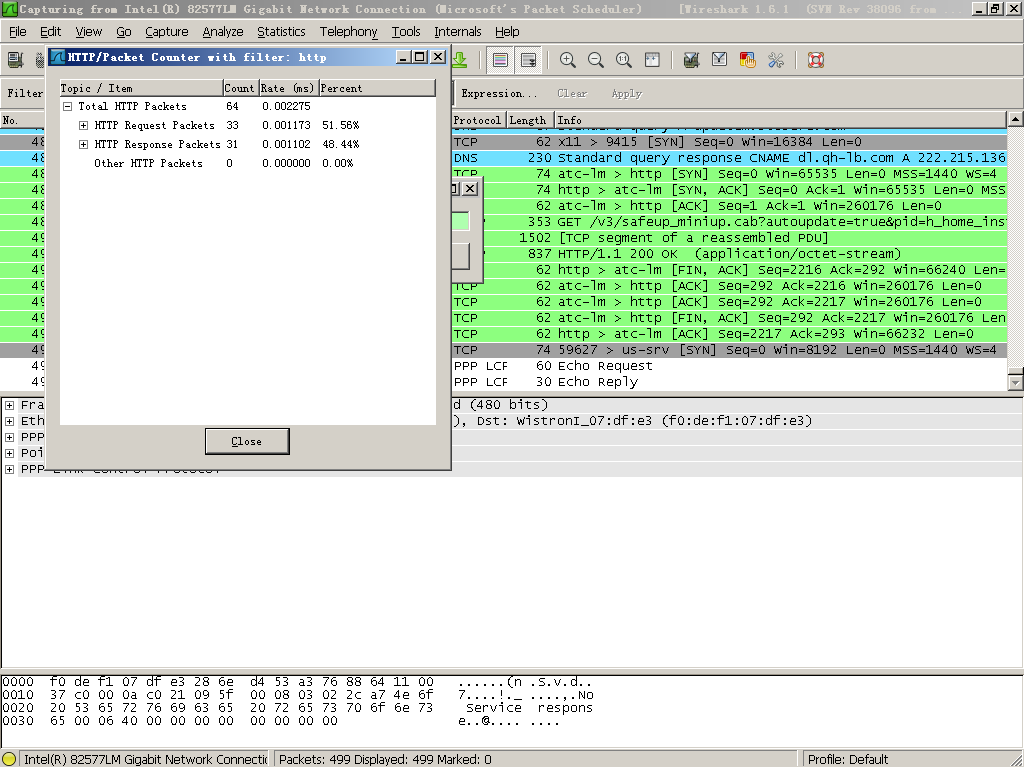The image size is (1024, 768).
Task: Open the Go menu
Action: click(123, 31)
